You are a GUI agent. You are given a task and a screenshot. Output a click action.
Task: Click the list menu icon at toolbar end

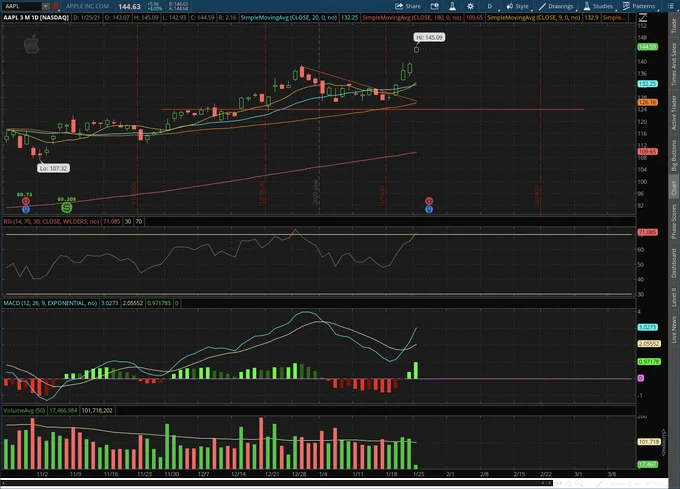pos(671,6)
